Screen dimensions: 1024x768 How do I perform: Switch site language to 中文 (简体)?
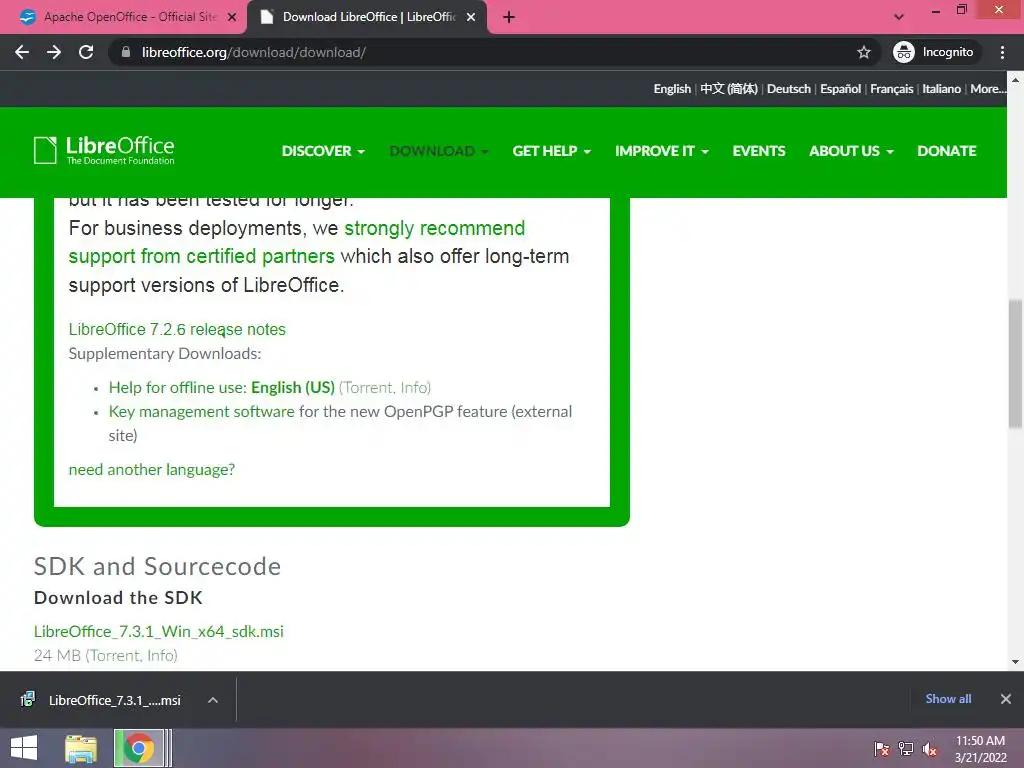tap(729, 89)
